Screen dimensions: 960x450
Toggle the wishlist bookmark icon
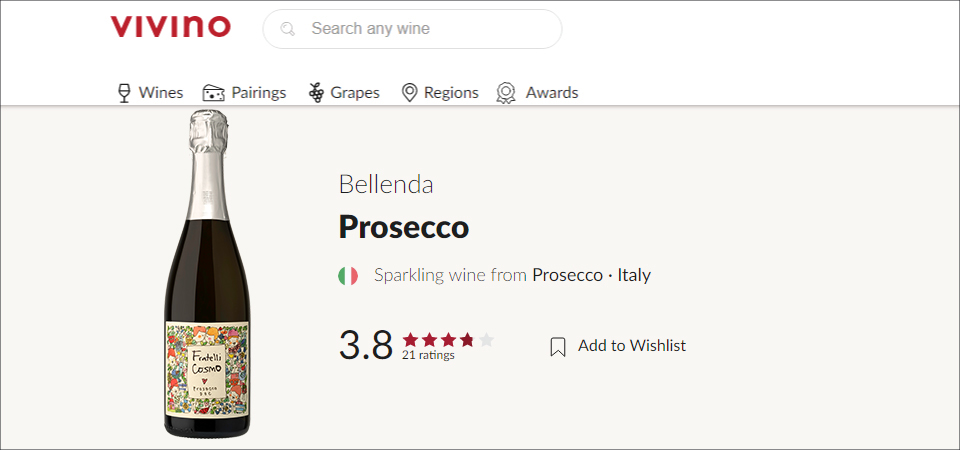(558, 346)
